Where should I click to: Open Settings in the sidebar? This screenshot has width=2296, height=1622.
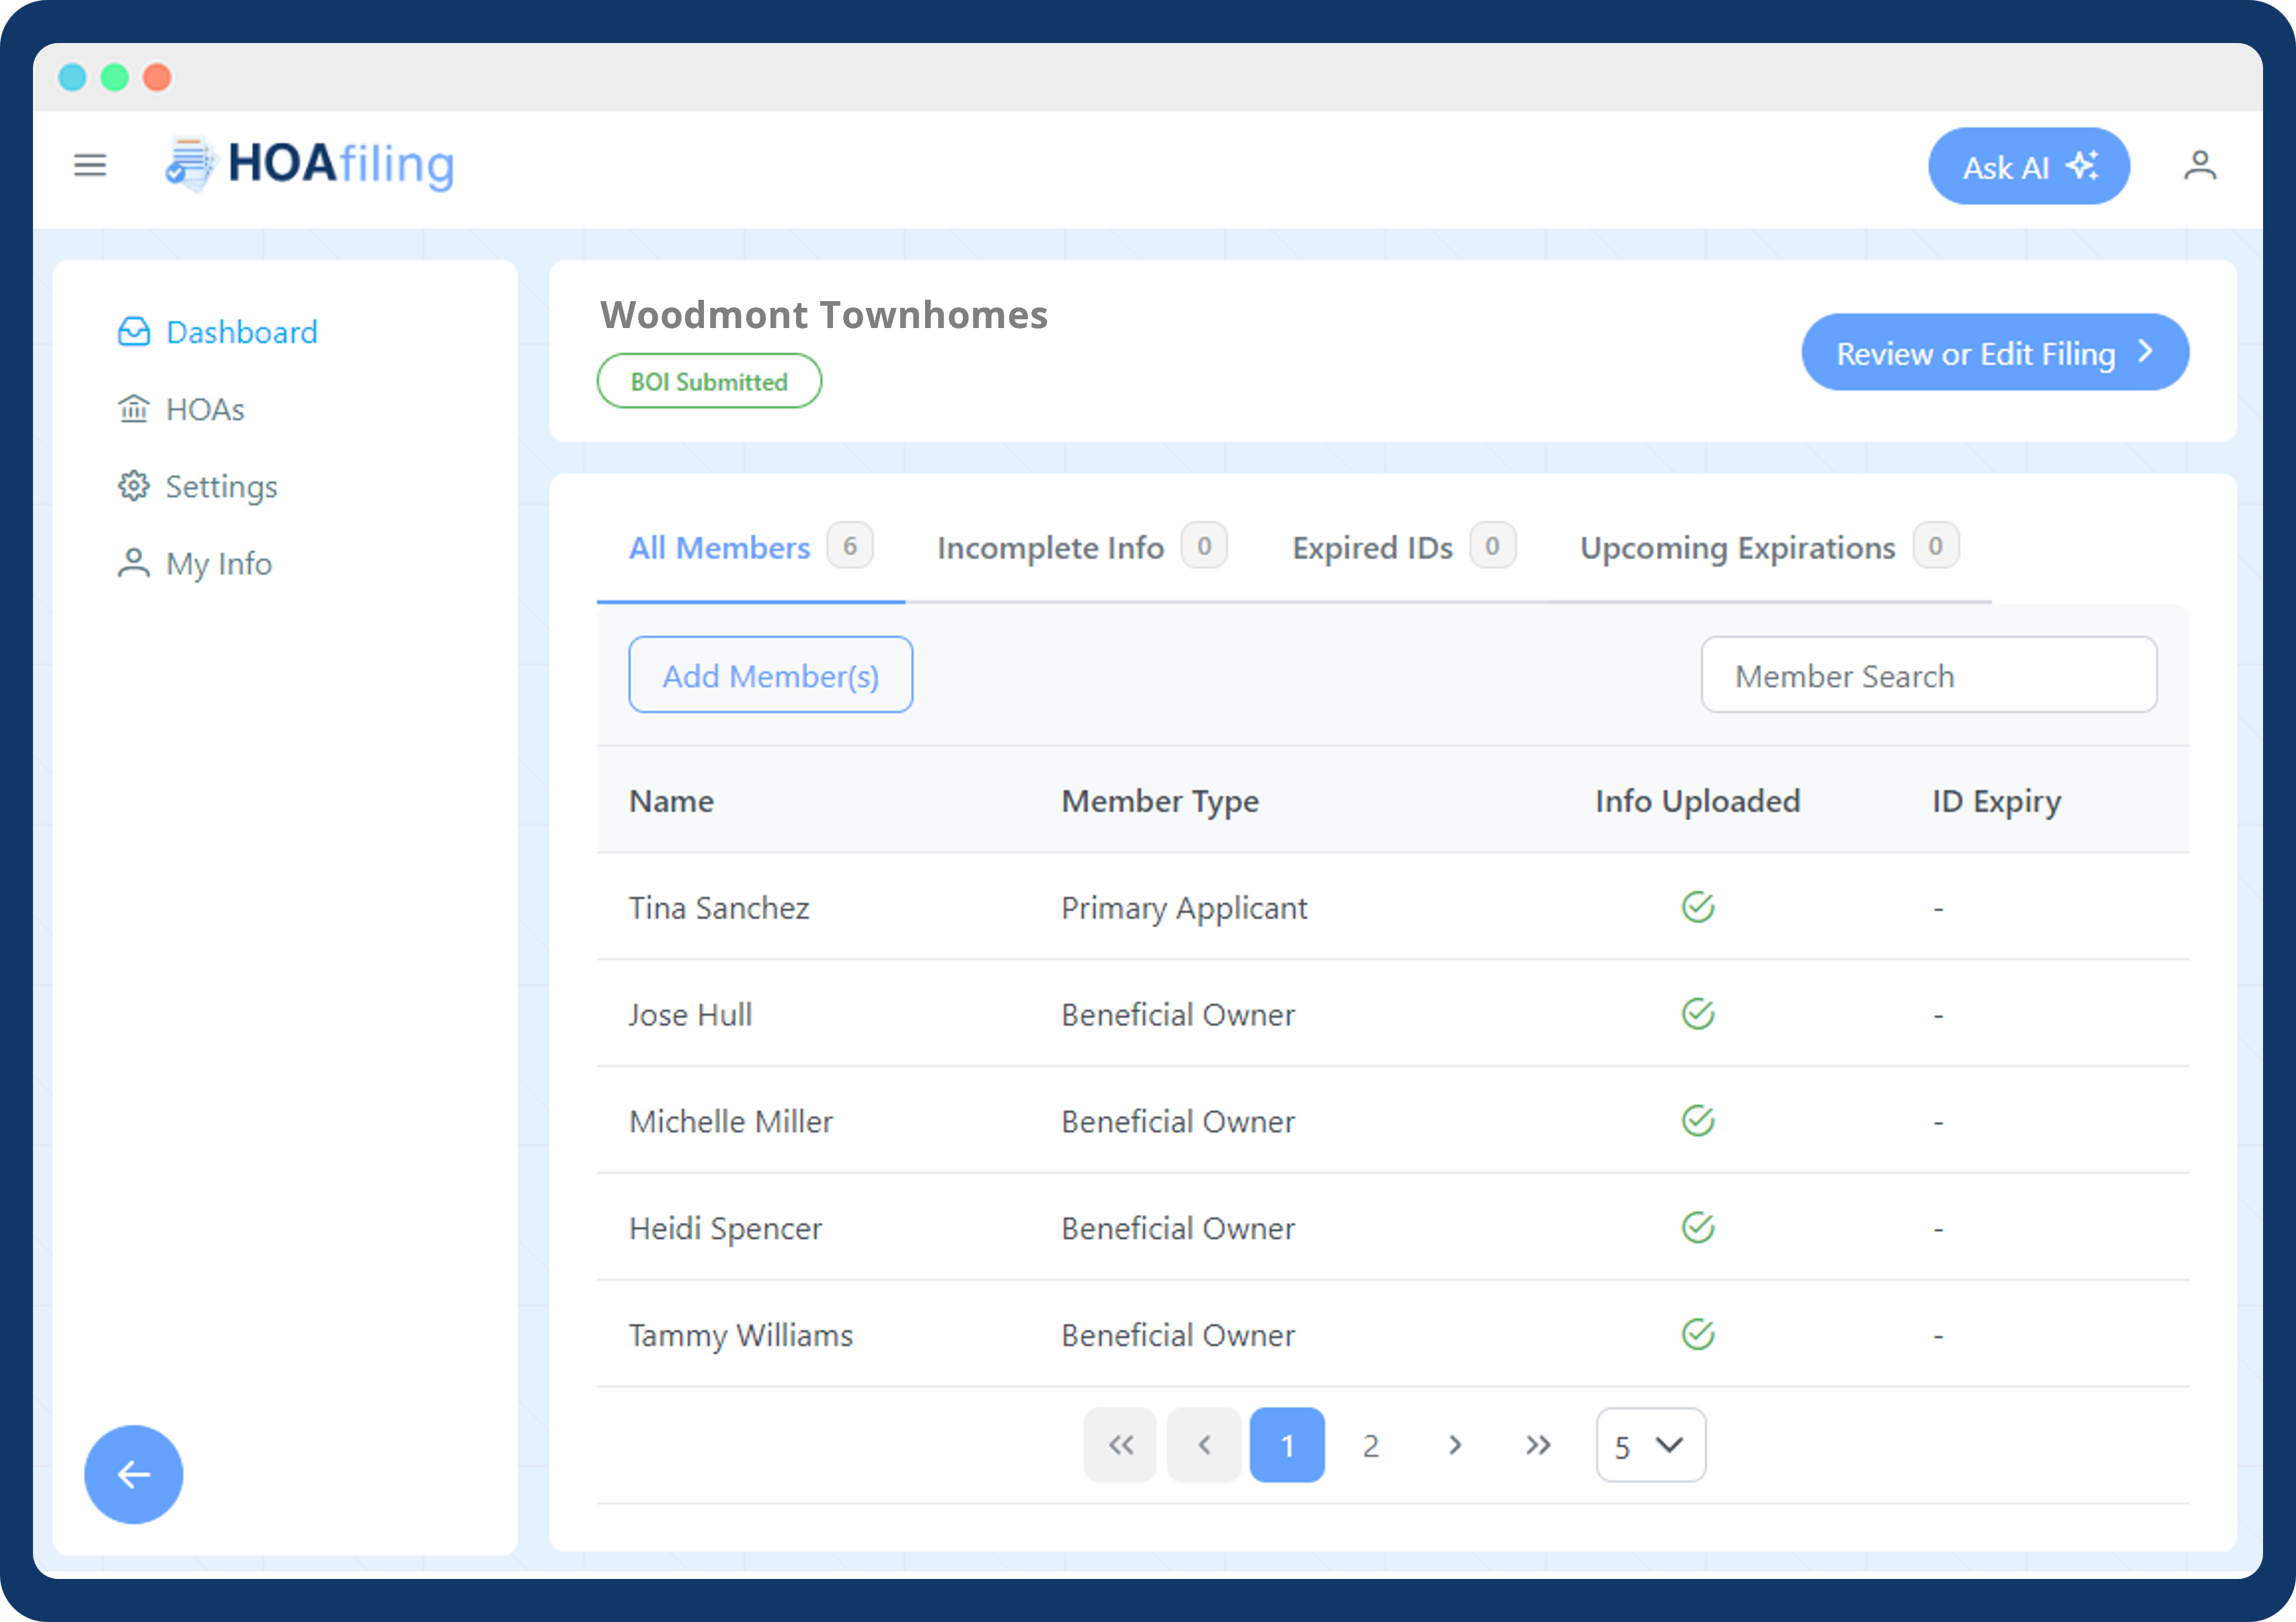[x=197, y=487]
